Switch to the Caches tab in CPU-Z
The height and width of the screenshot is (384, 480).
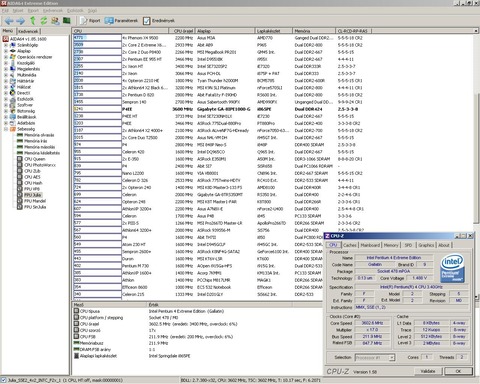pyautogui.click(x=350, y=245)
